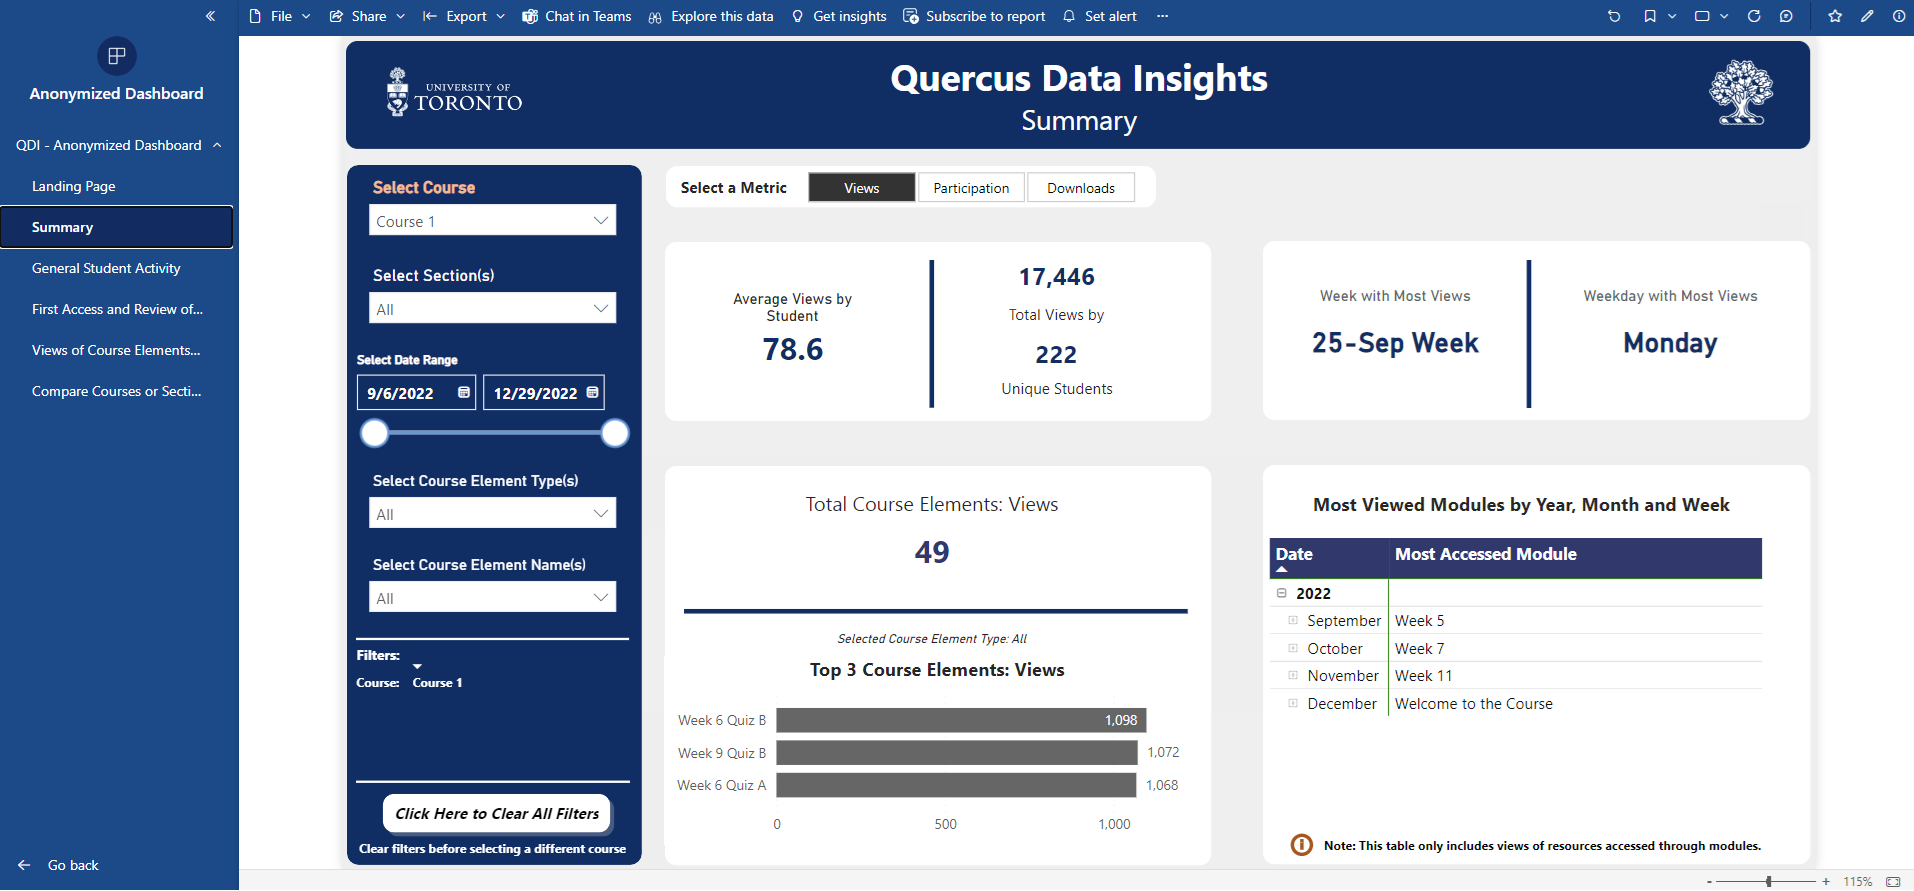Open Compare Courses or Sections page
The image size is (1914, 891).
tap(117, 391)
